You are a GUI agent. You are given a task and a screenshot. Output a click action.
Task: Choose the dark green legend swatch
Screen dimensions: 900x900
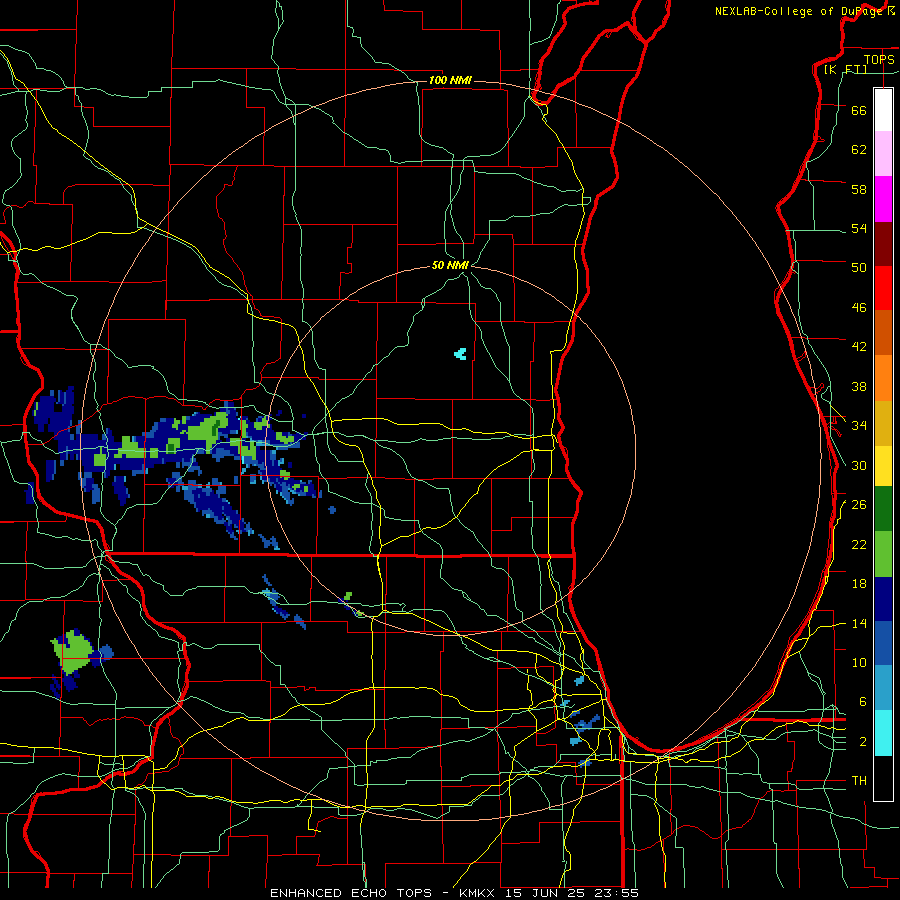883,509
